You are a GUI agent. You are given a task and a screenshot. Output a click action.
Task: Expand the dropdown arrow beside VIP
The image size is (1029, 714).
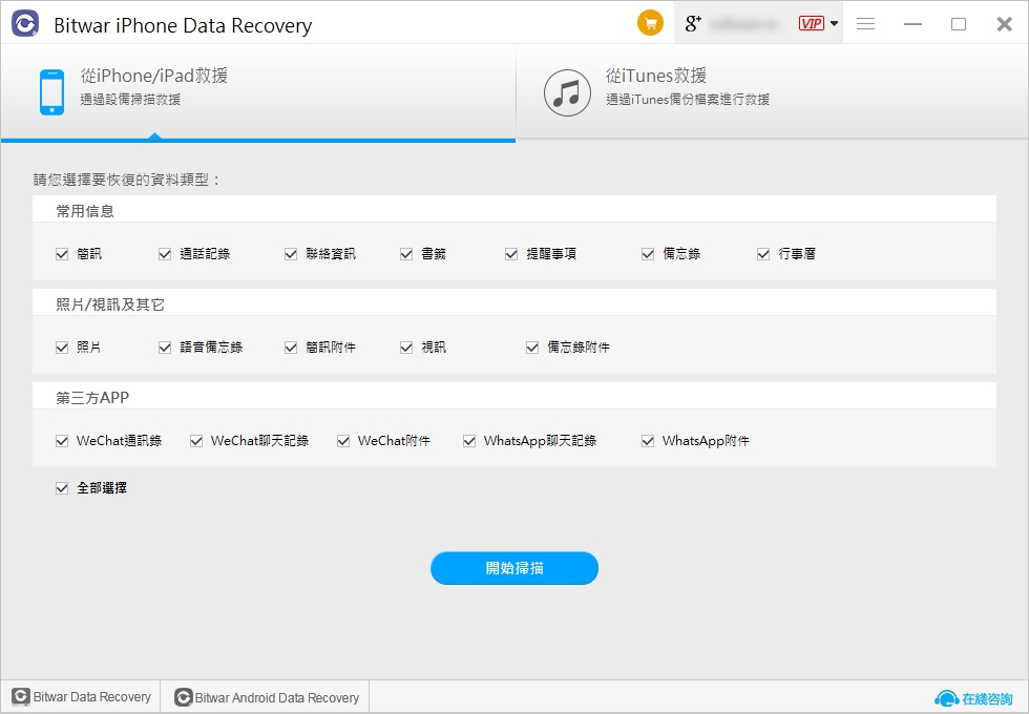[x=834, y=24]
